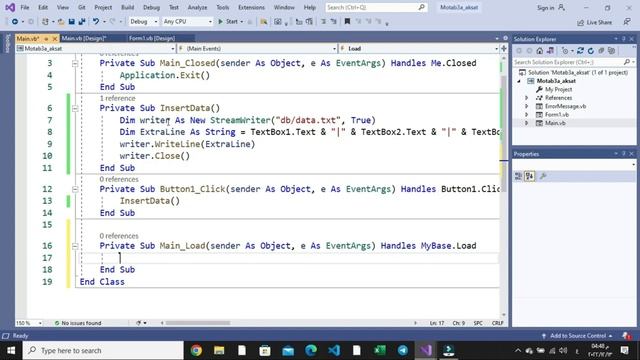The image size is (640, 360).
Task: Expand the References node in Solution Explorer
Action: pyautogui.click(x=527, y=98)
